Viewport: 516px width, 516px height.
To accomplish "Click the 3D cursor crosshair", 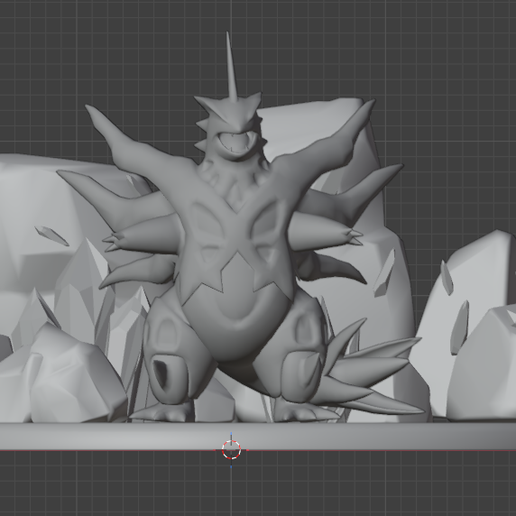I will 231,450.
